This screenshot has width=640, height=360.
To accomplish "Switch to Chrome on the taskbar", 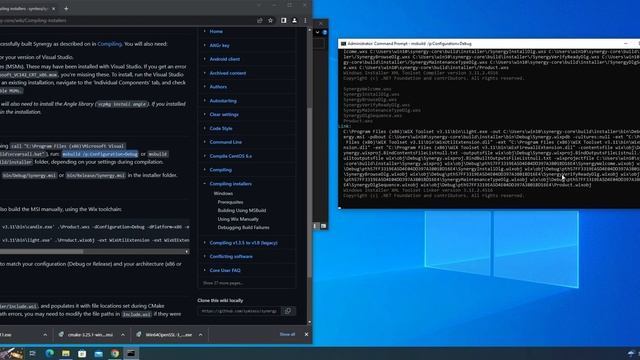I will point(115,353).
